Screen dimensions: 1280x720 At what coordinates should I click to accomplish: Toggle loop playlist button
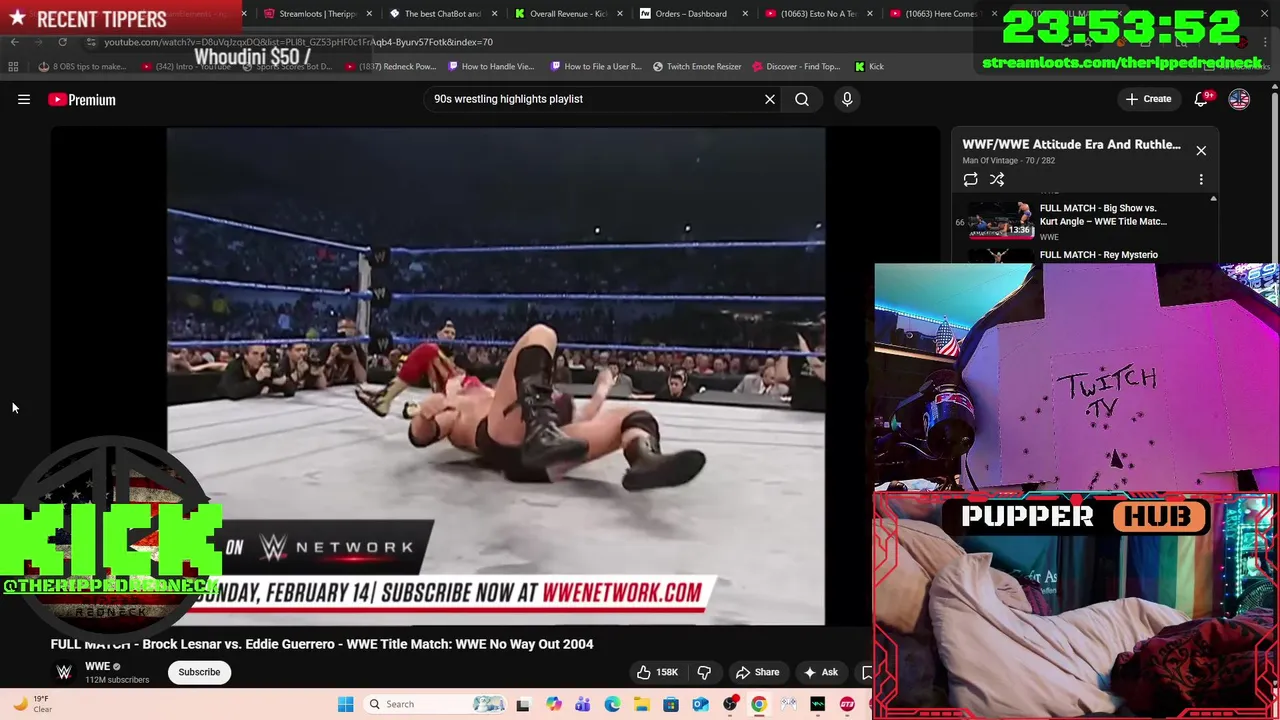click(x=970, y=179)
